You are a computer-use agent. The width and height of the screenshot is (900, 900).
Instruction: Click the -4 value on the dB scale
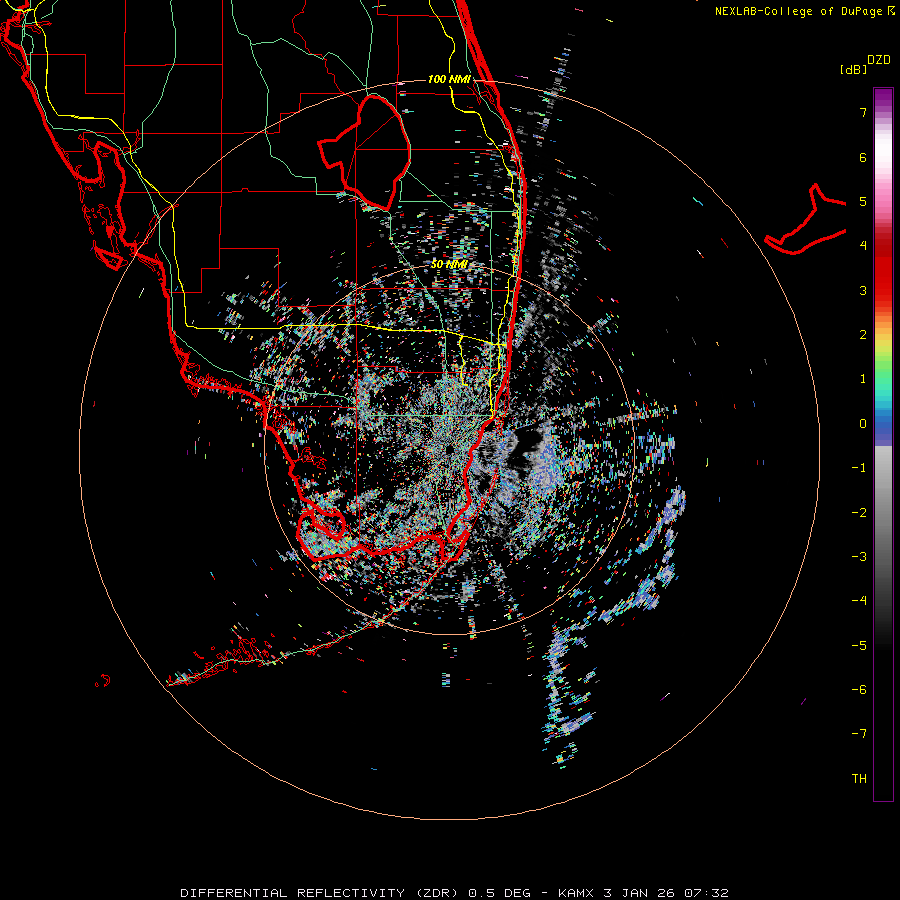pos(859,601)
